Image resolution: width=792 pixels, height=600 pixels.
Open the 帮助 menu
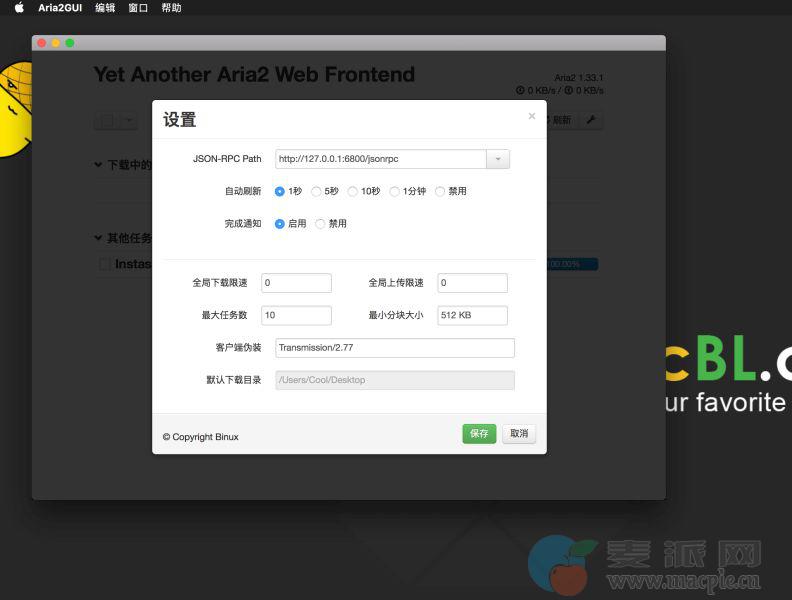171,8
